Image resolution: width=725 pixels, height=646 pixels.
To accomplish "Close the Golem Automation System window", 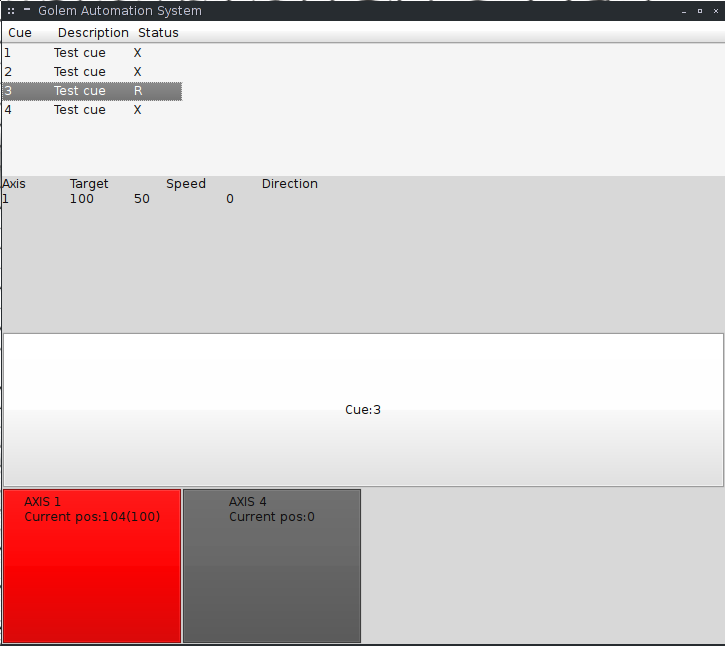I will click(714, 11).
